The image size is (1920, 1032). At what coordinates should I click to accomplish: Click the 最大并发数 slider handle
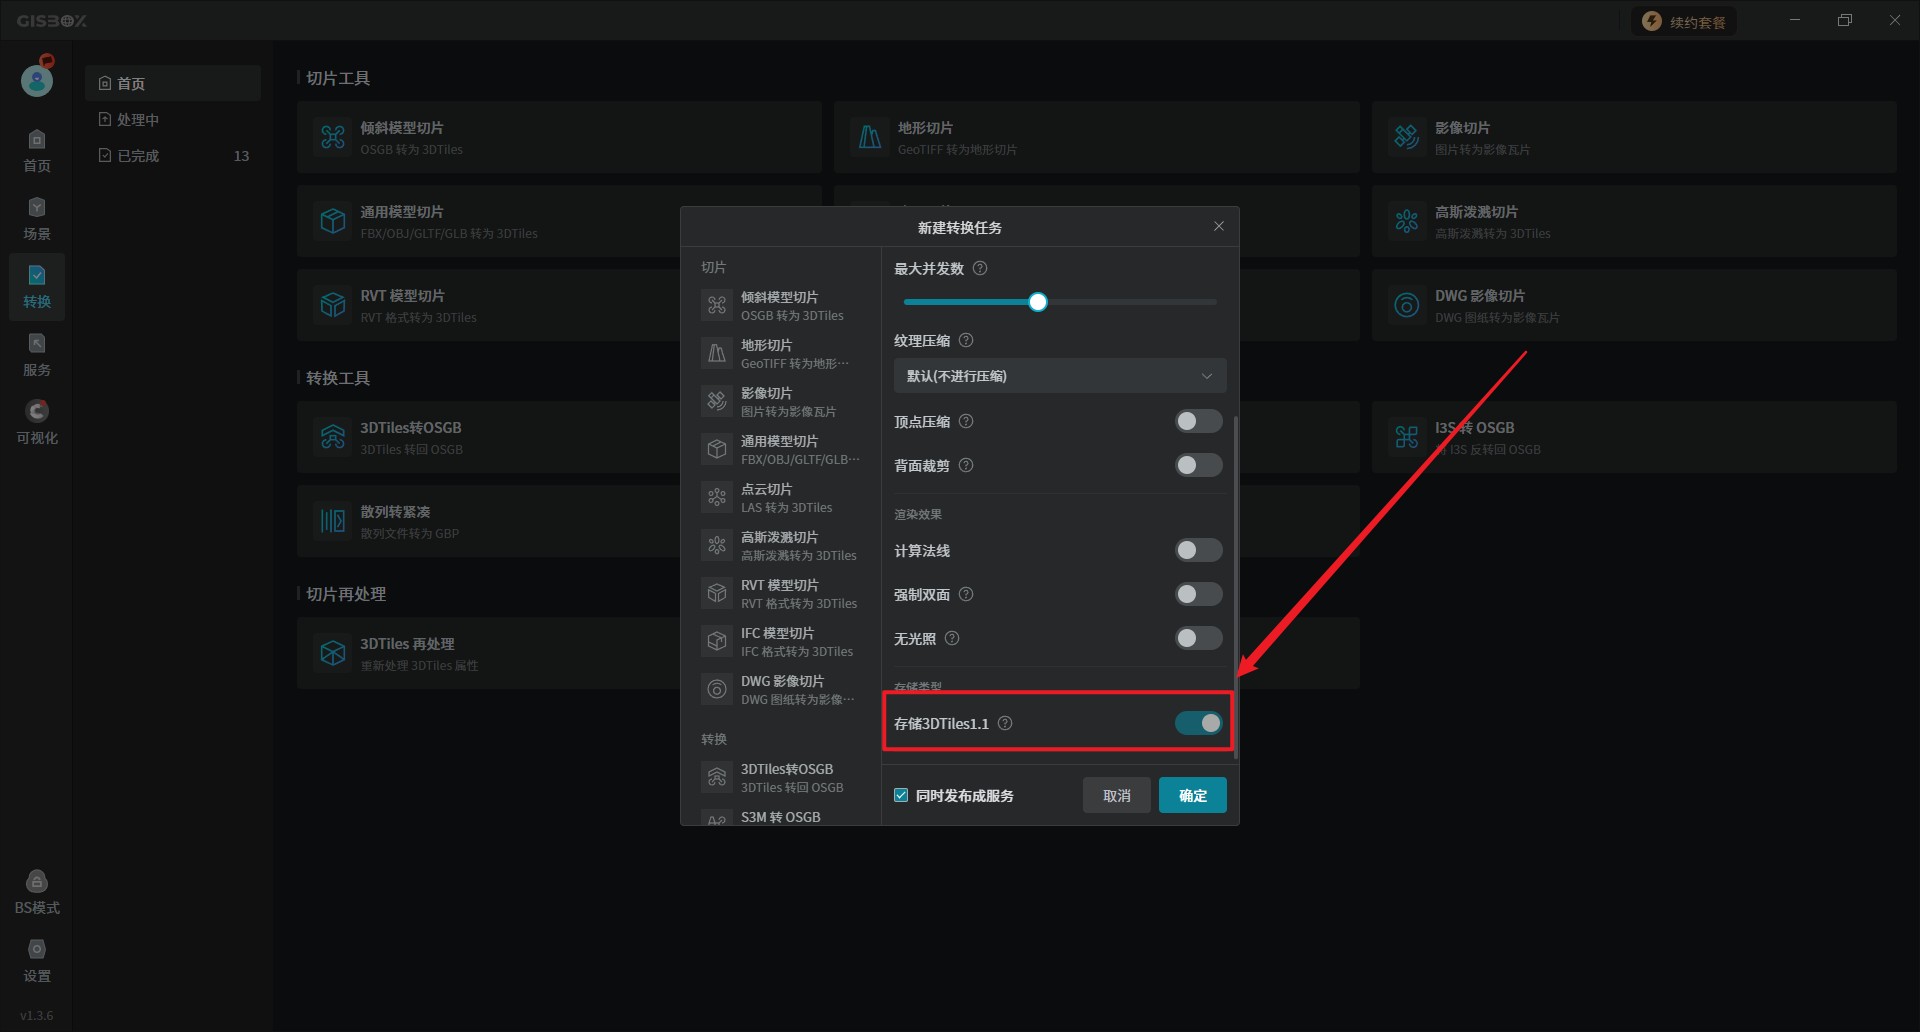click(x=1038, y=302)
